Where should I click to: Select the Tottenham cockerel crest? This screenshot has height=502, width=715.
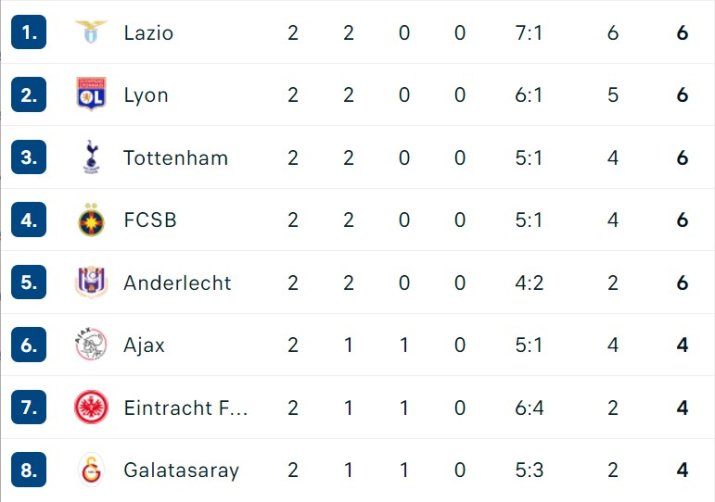coord(91,157)
